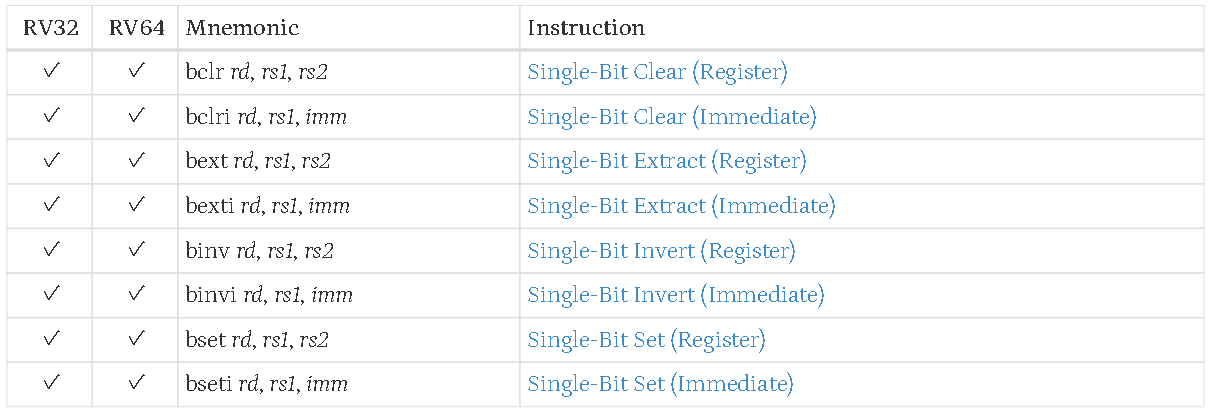Follow the Single-Bit Invert (Immediate) link
The image size is (1212, 415).
[675, 295]
